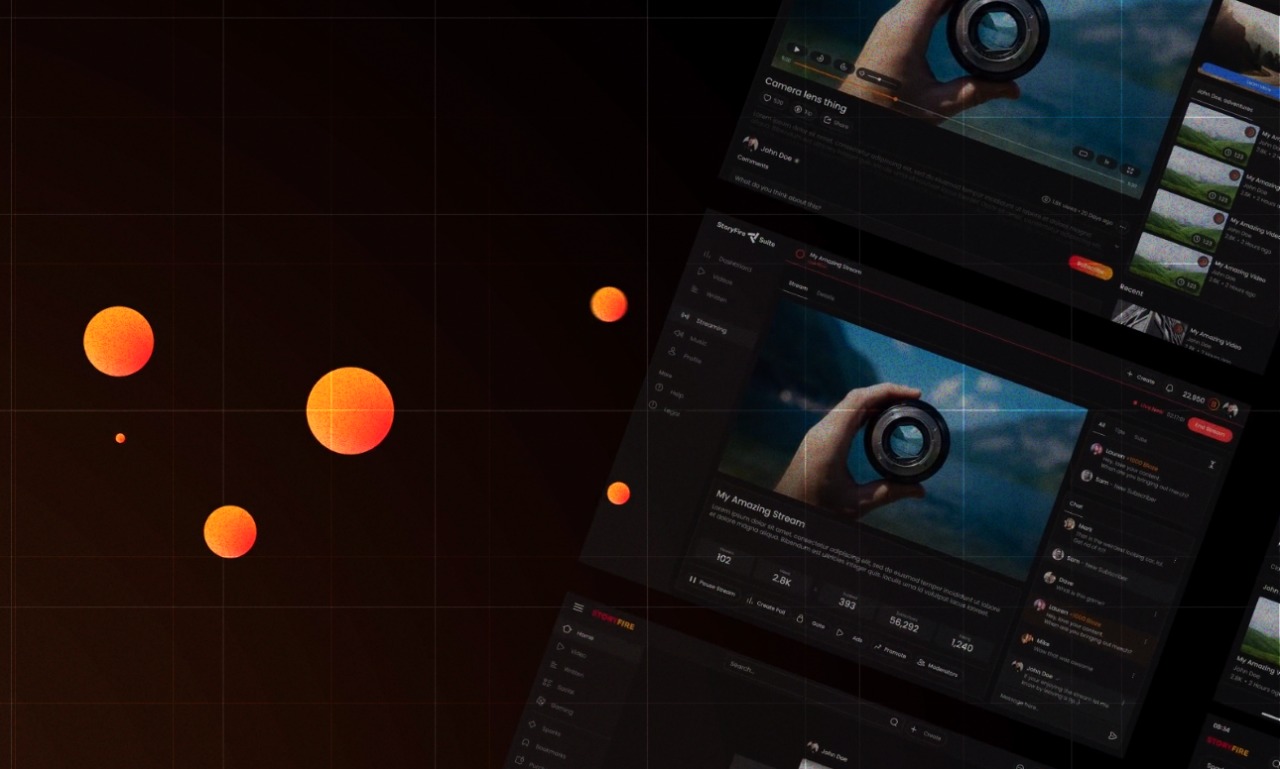Select the All tab in the stream chat panel
Screen dimensions: 1280x769
1103,425
